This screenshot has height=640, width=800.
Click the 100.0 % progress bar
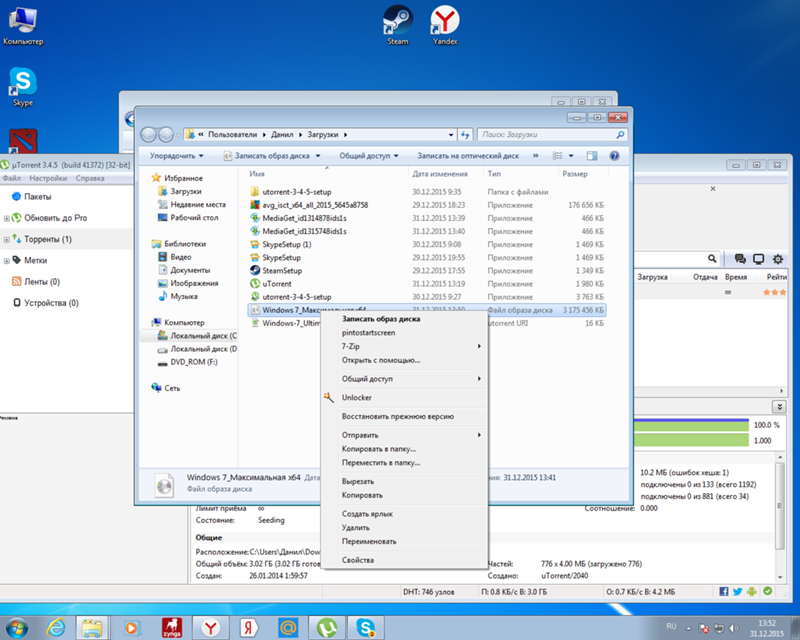pos(691,425)
